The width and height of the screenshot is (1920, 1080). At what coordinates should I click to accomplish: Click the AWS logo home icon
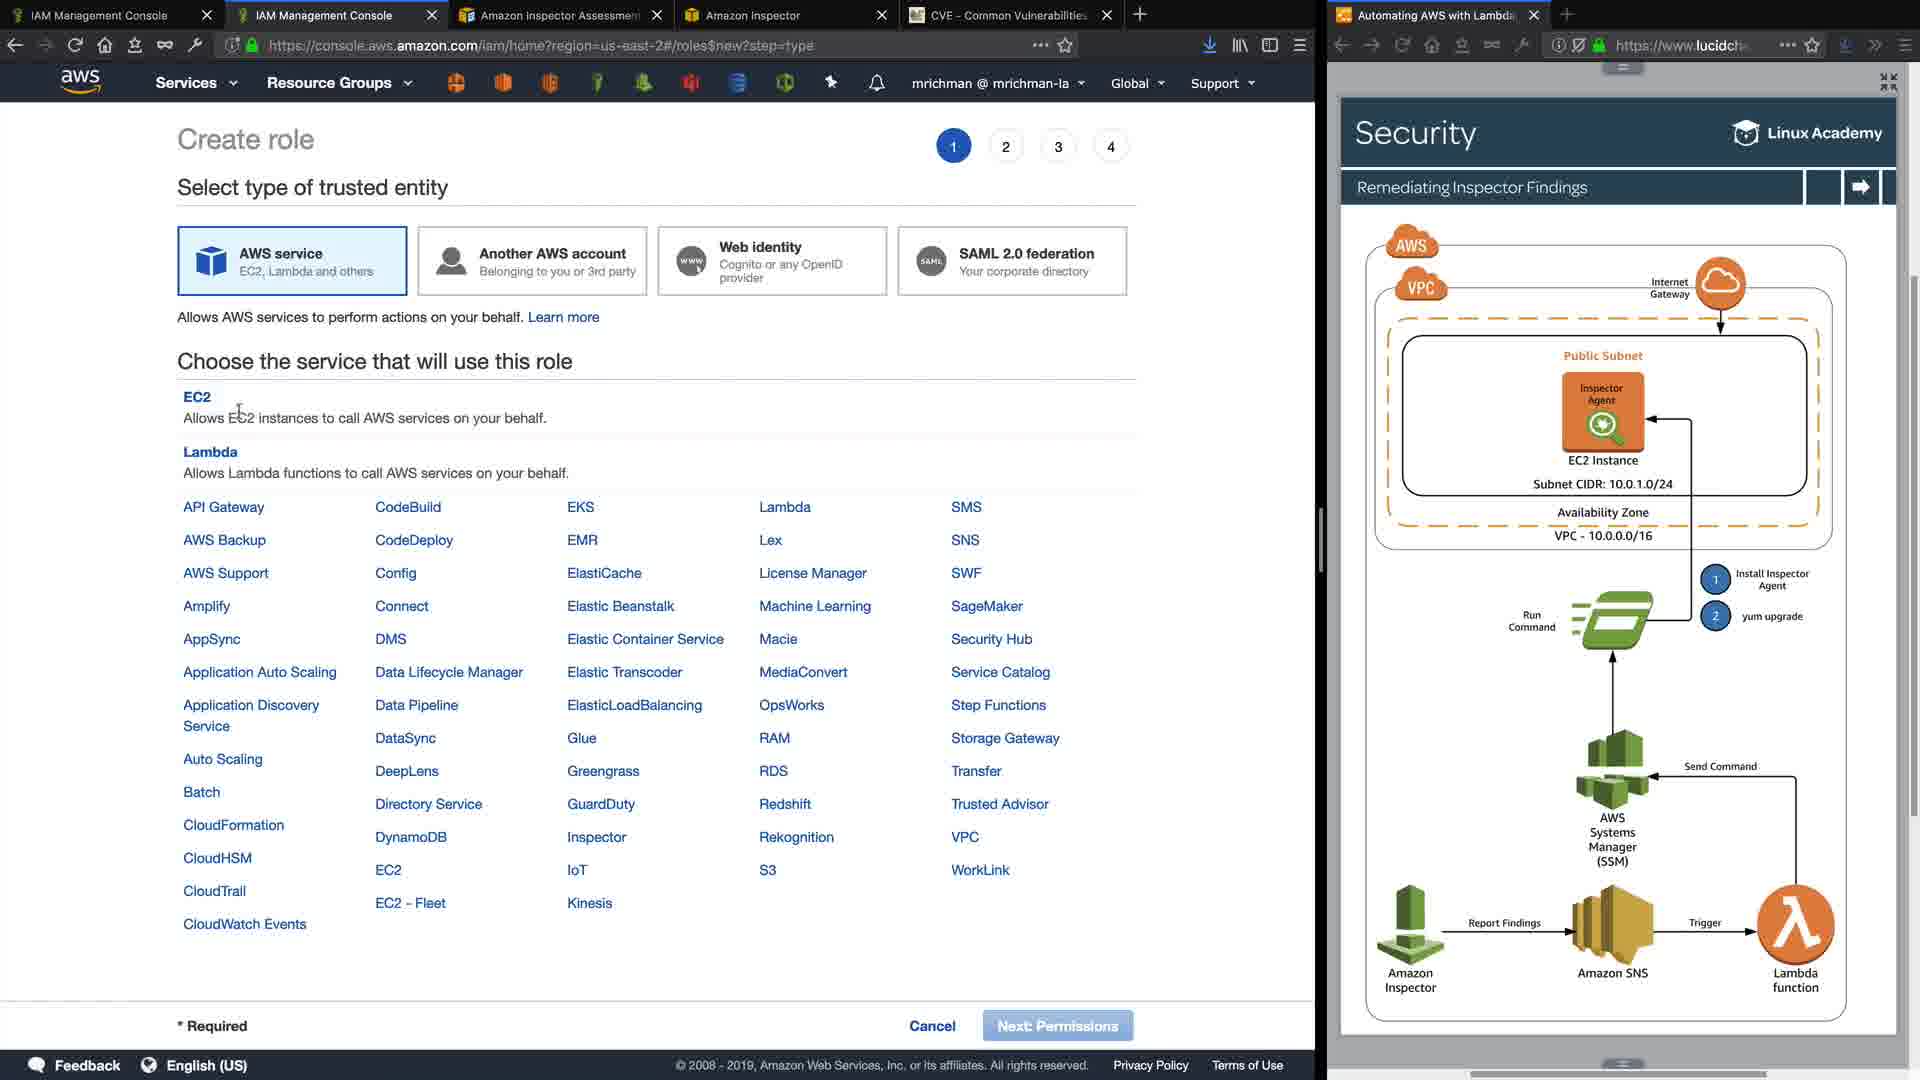pos(80,82)
